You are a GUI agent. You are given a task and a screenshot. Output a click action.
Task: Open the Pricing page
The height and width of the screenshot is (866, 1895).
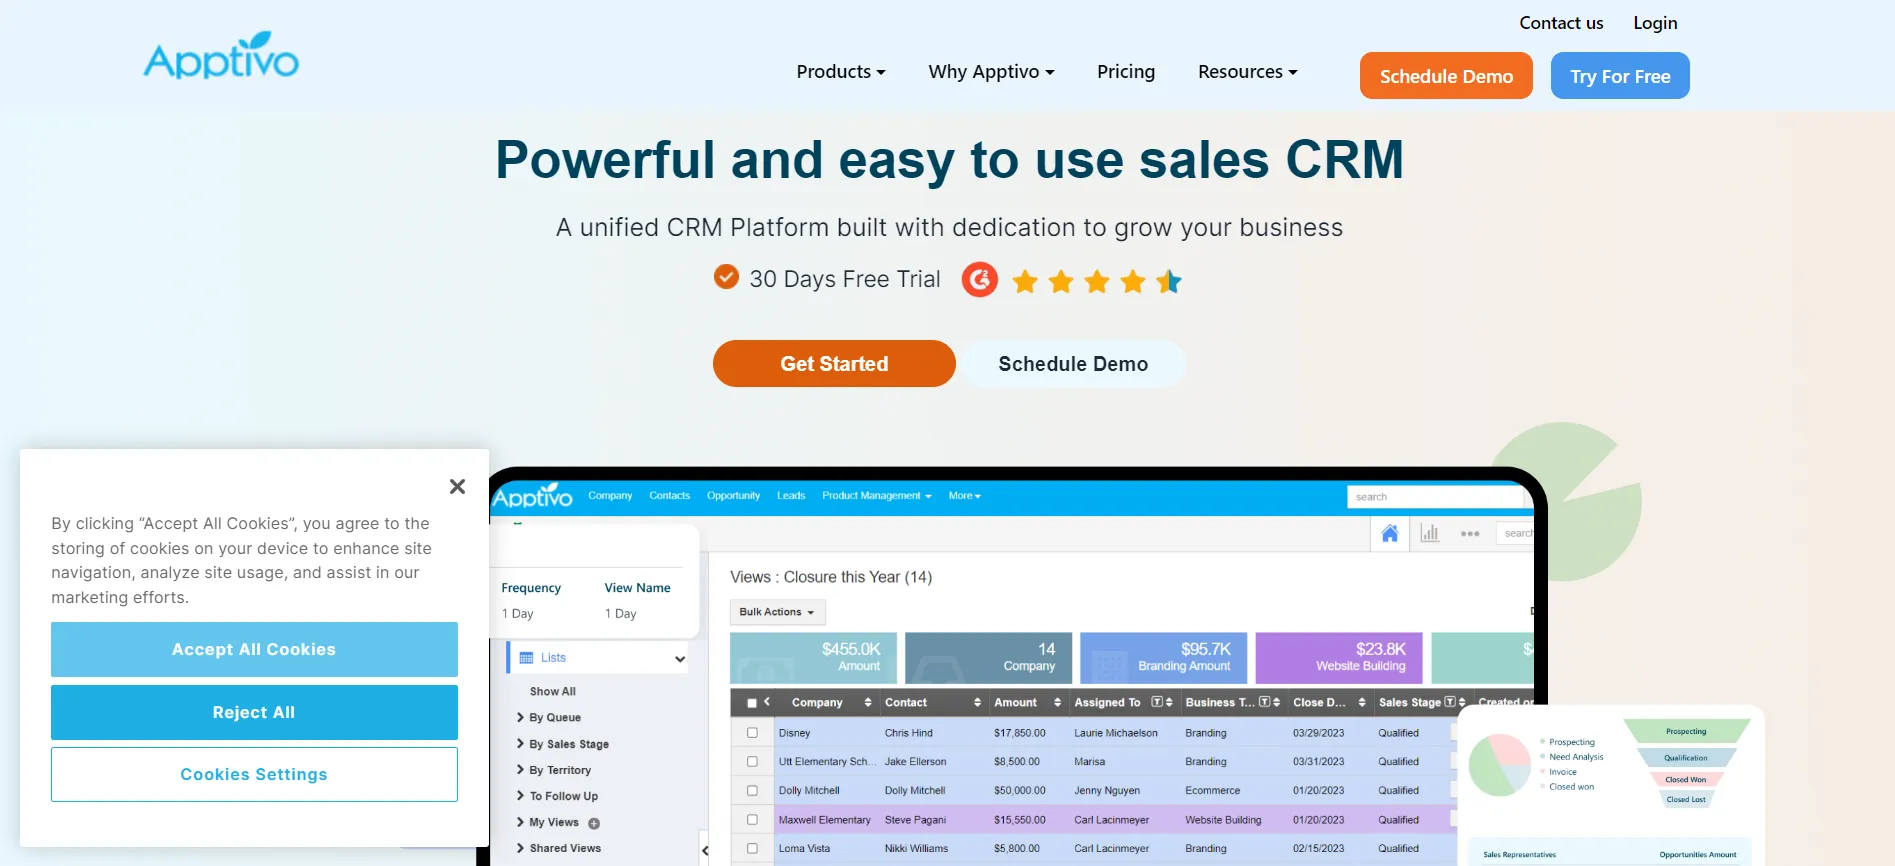click(x=1126, y=72)
